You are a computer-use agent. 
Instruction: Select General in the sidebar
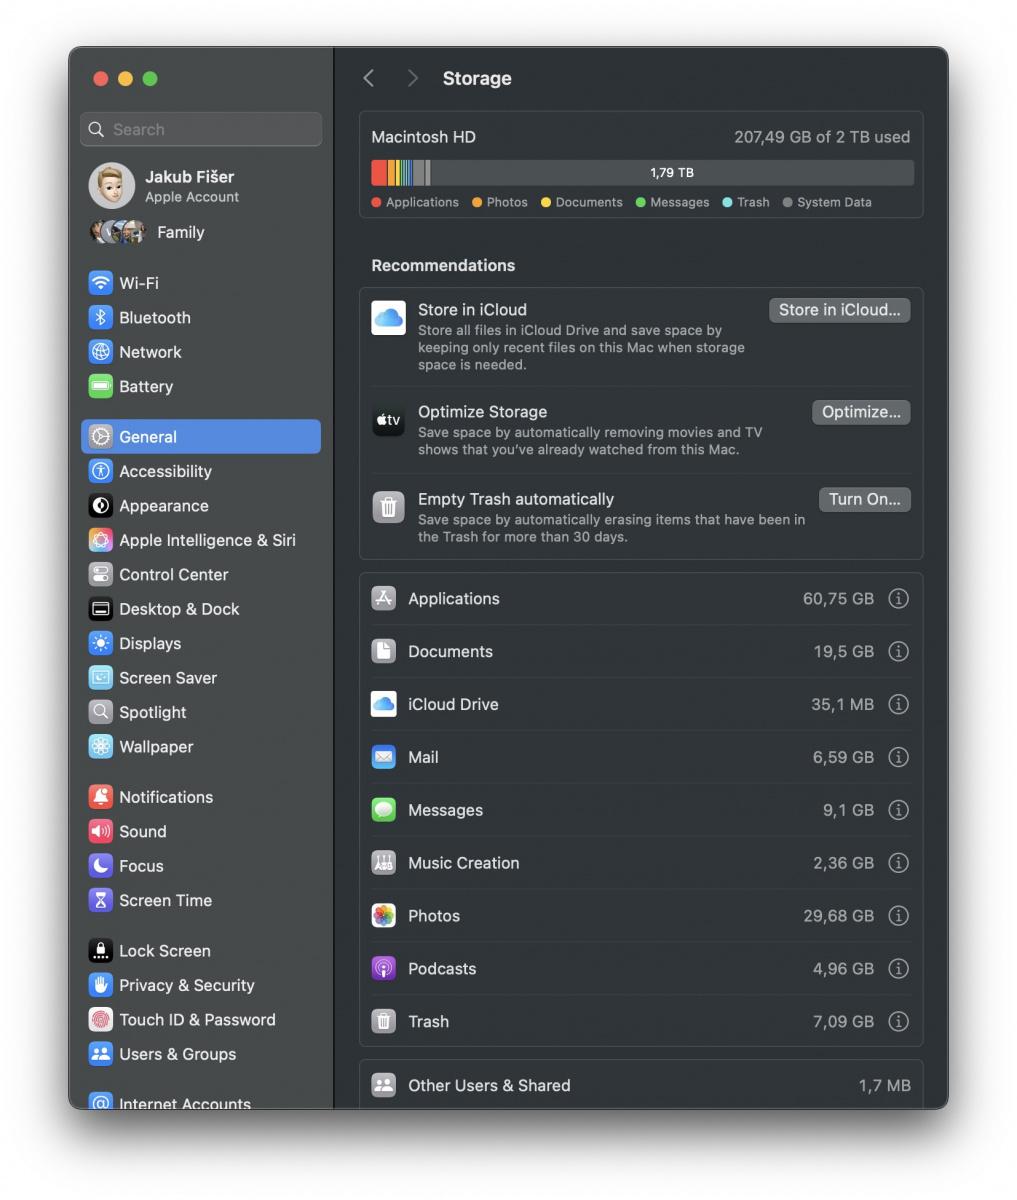pos(201,437)
